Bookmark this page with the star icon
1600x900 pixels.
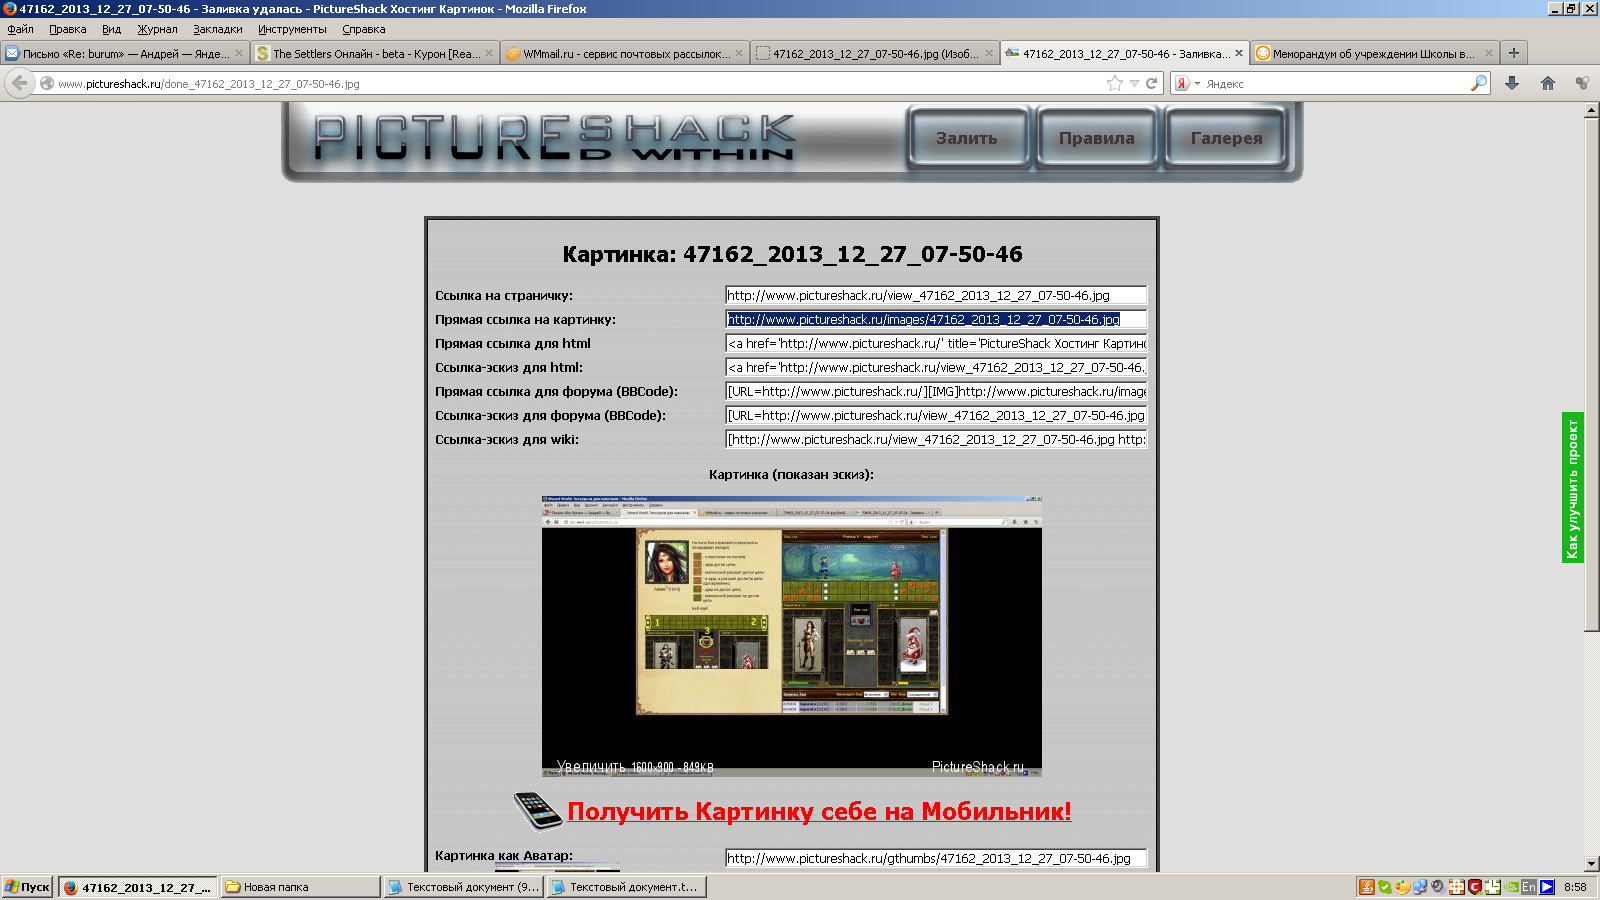[1115, 83]
